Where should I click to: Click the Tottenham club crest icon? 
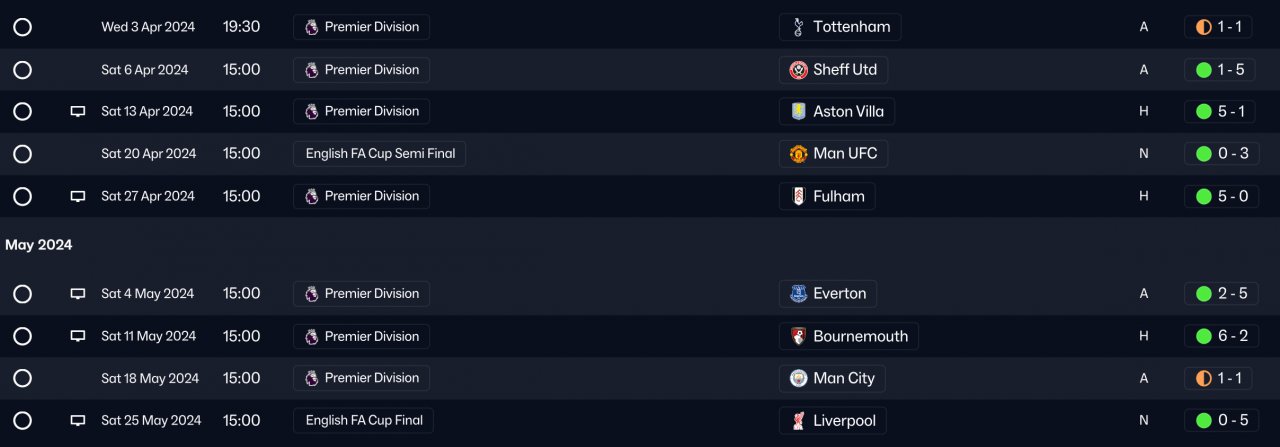pos(798,27)
